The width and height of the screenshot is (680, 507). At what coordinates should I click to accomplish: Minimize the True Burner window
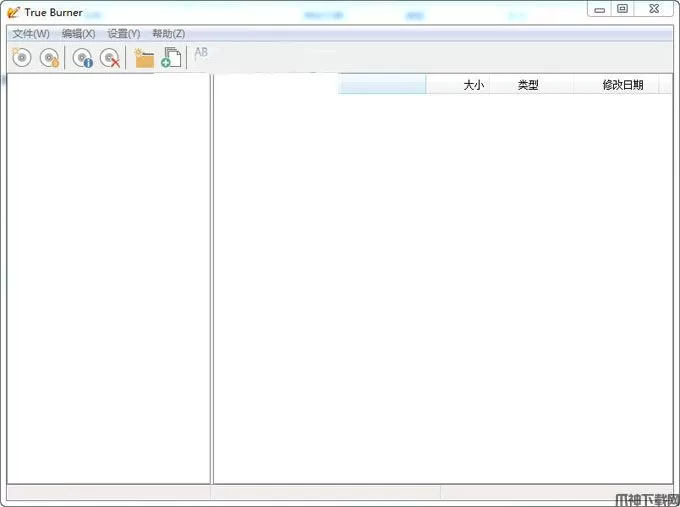point(600,10)
